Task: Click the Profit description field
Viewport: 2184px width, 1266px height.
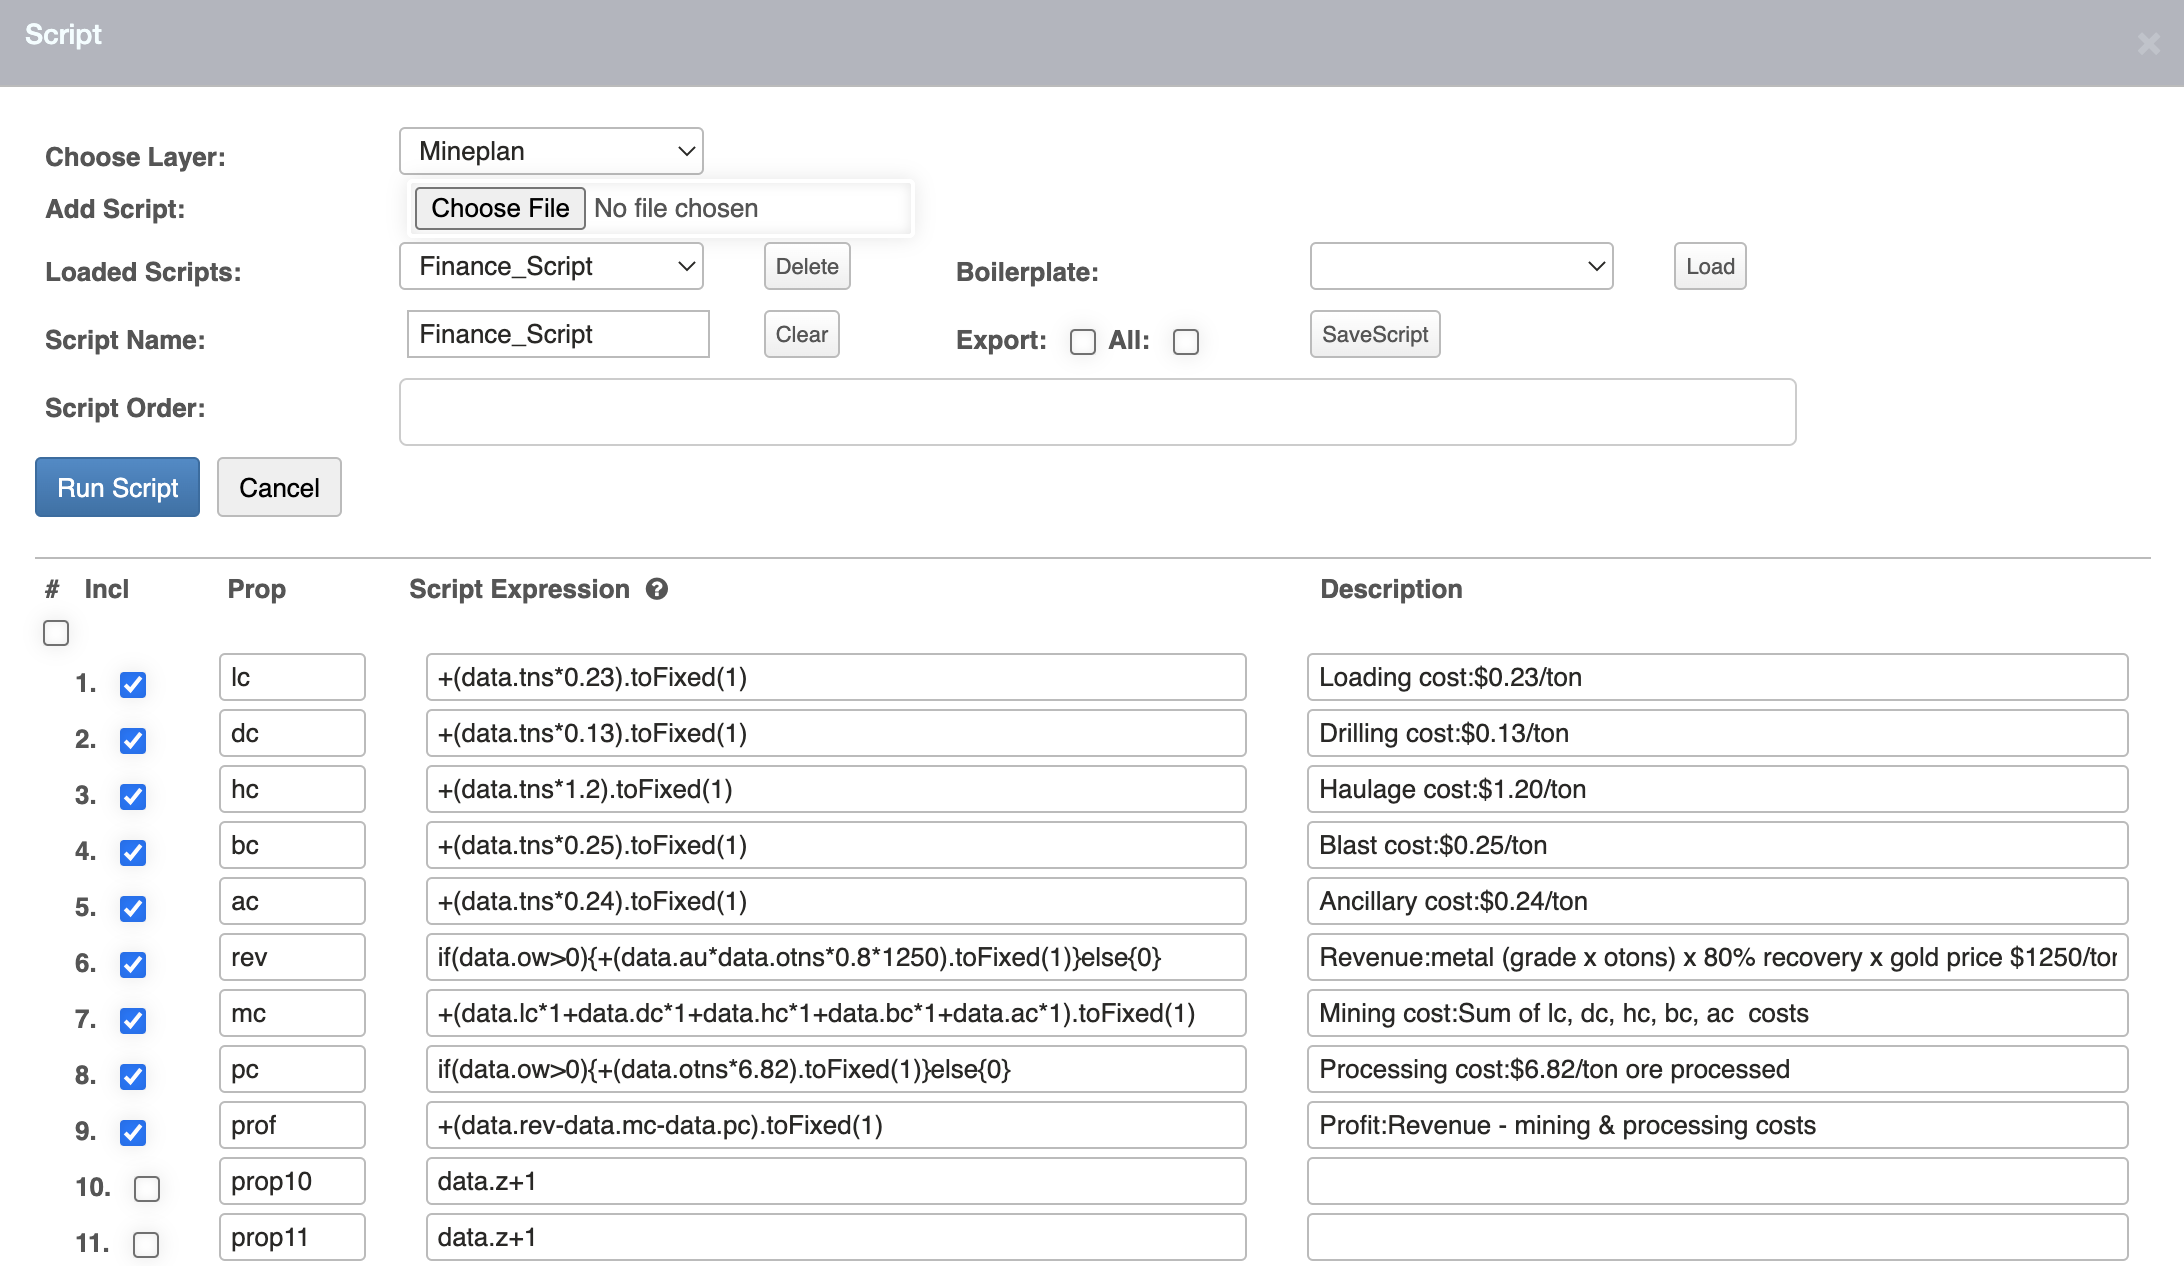Action: point(1716,1125)
